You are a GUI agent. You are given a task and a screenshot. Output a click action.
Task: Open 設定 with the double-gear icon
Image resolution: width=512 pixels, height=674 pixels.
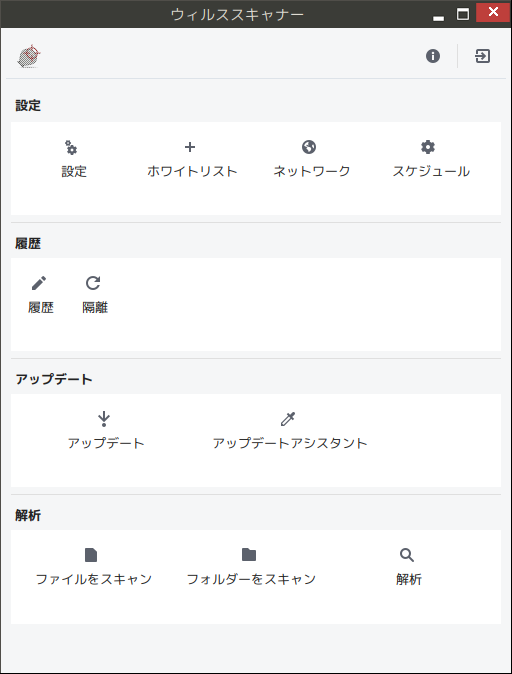click(x=71, y=147)
